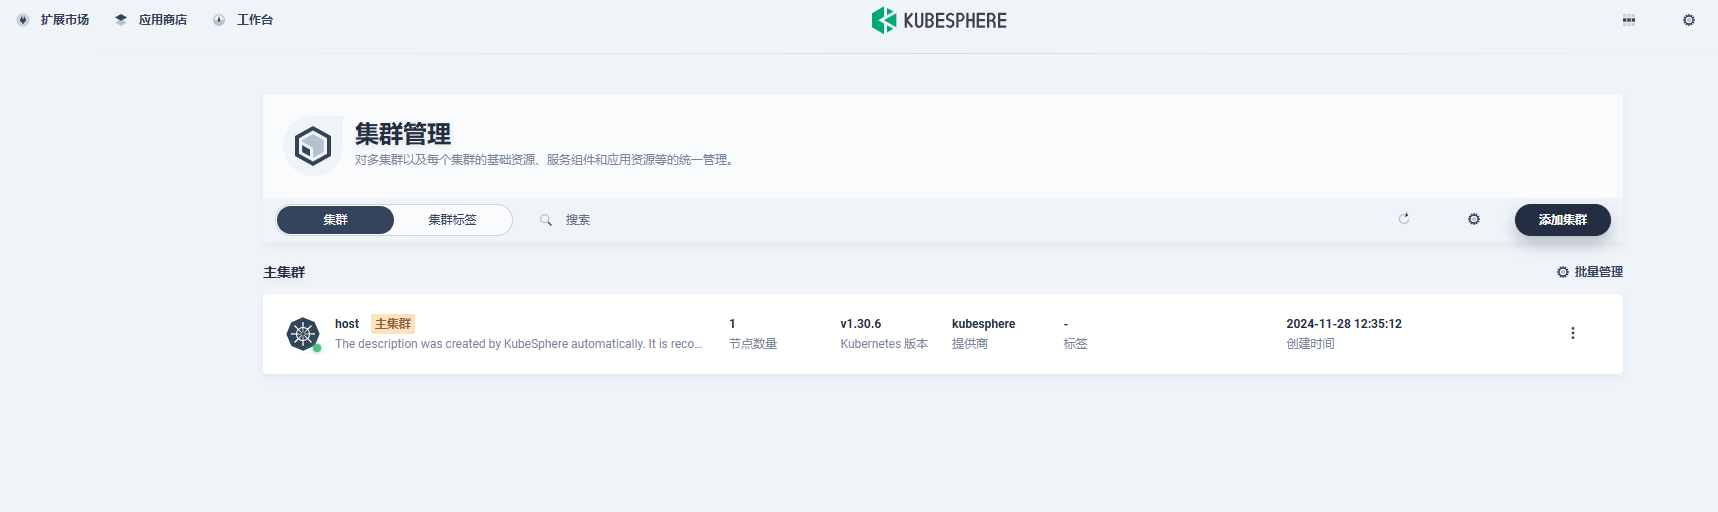Click the 创建时间 label
This screenshot has width=1718, height=512.
click(x=1310, y=344)
